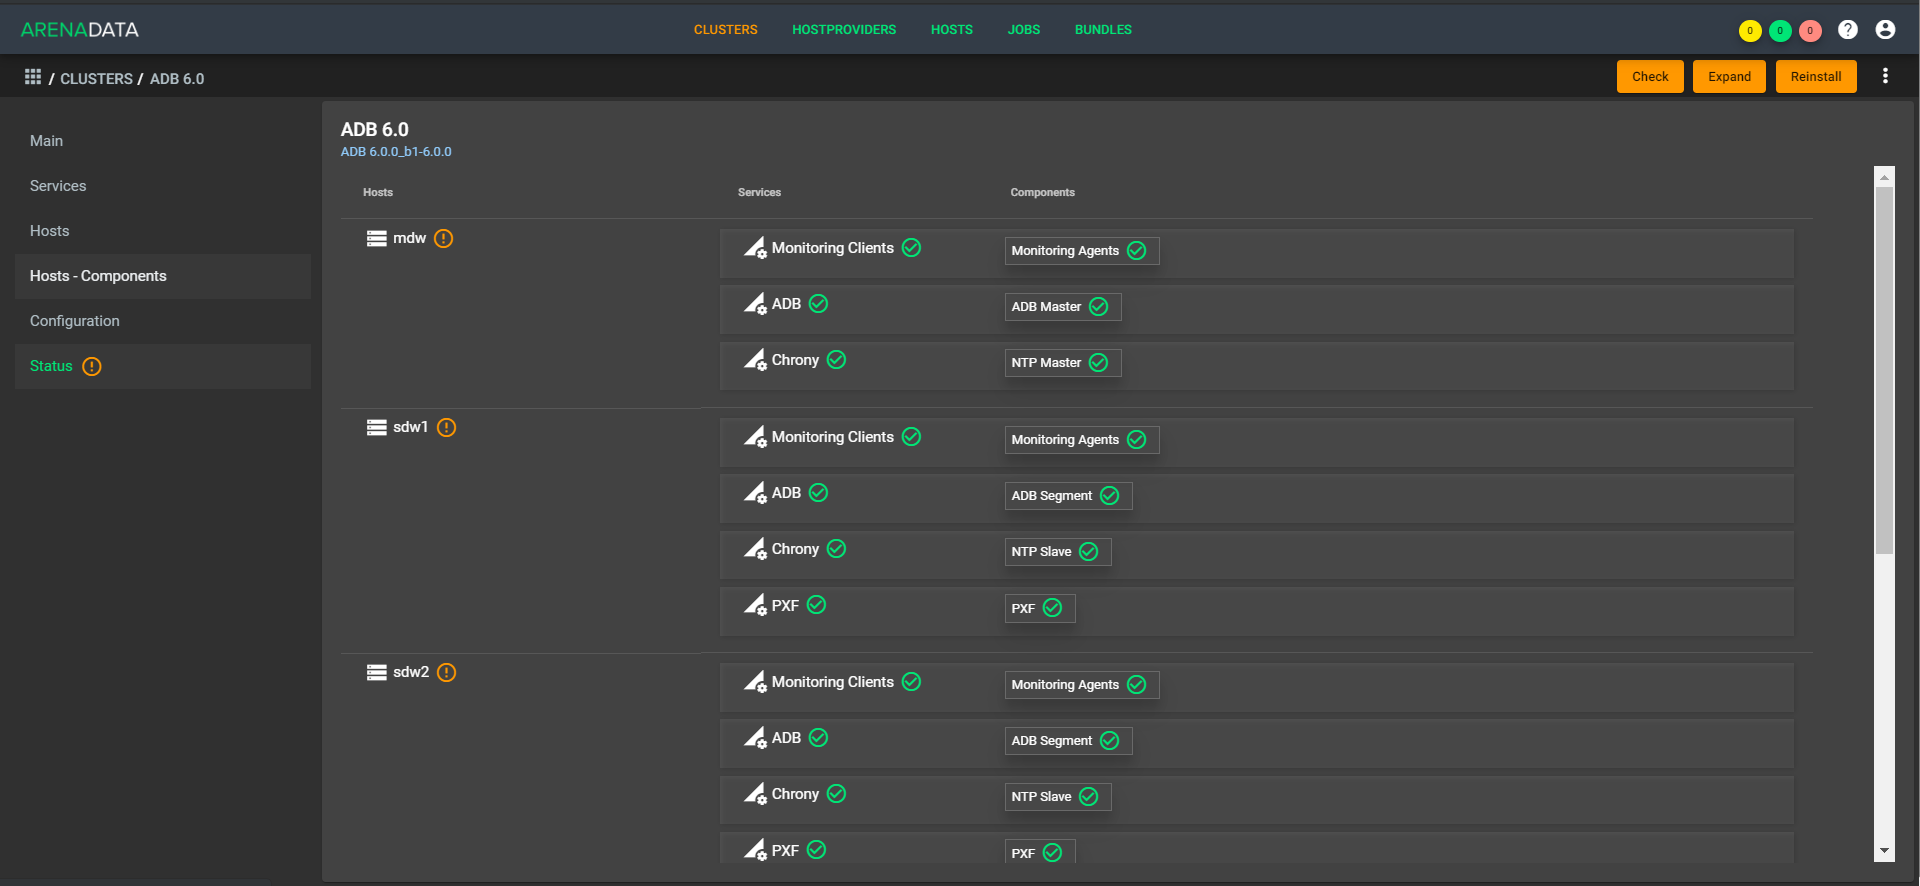Click status check inside mdw NTP Master chip
This screenshot has height=886, width=1920.
point(1099,362)
